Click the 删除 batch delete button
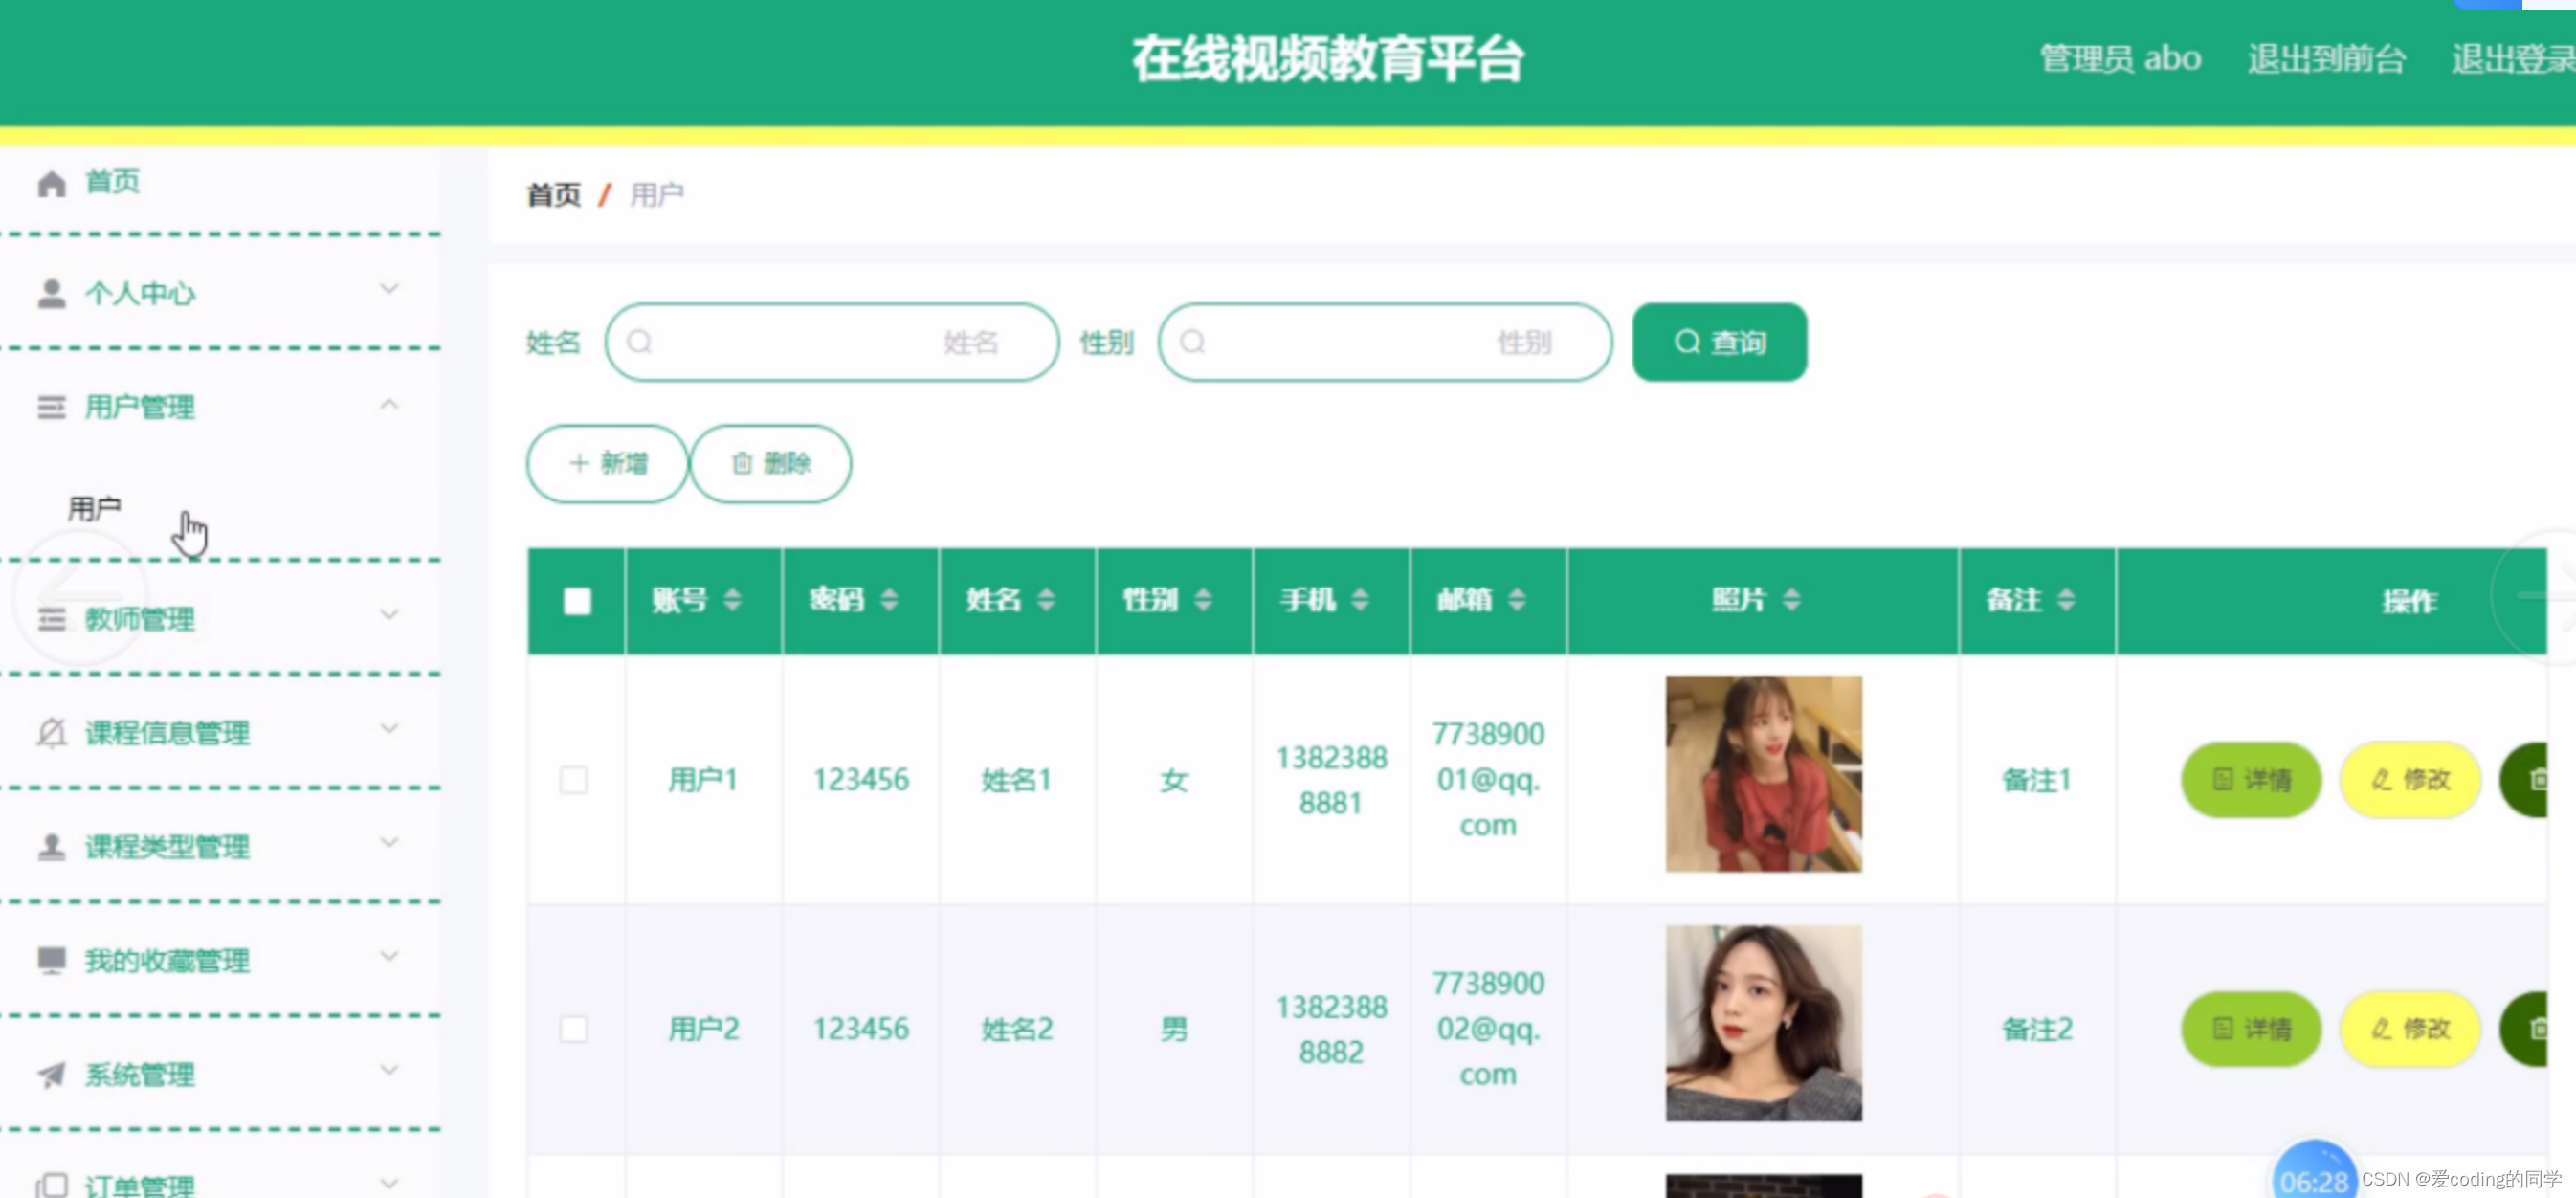This screenshot has width=2576, height=1198. 770,463
